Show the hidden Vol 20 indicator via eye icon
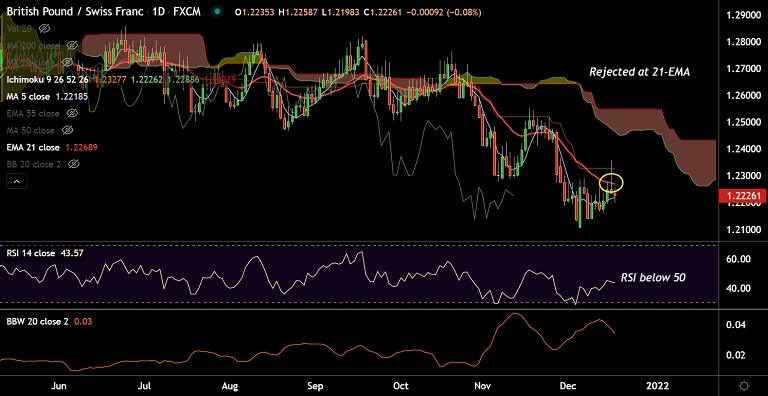768x396 pixels. [45, 28]
